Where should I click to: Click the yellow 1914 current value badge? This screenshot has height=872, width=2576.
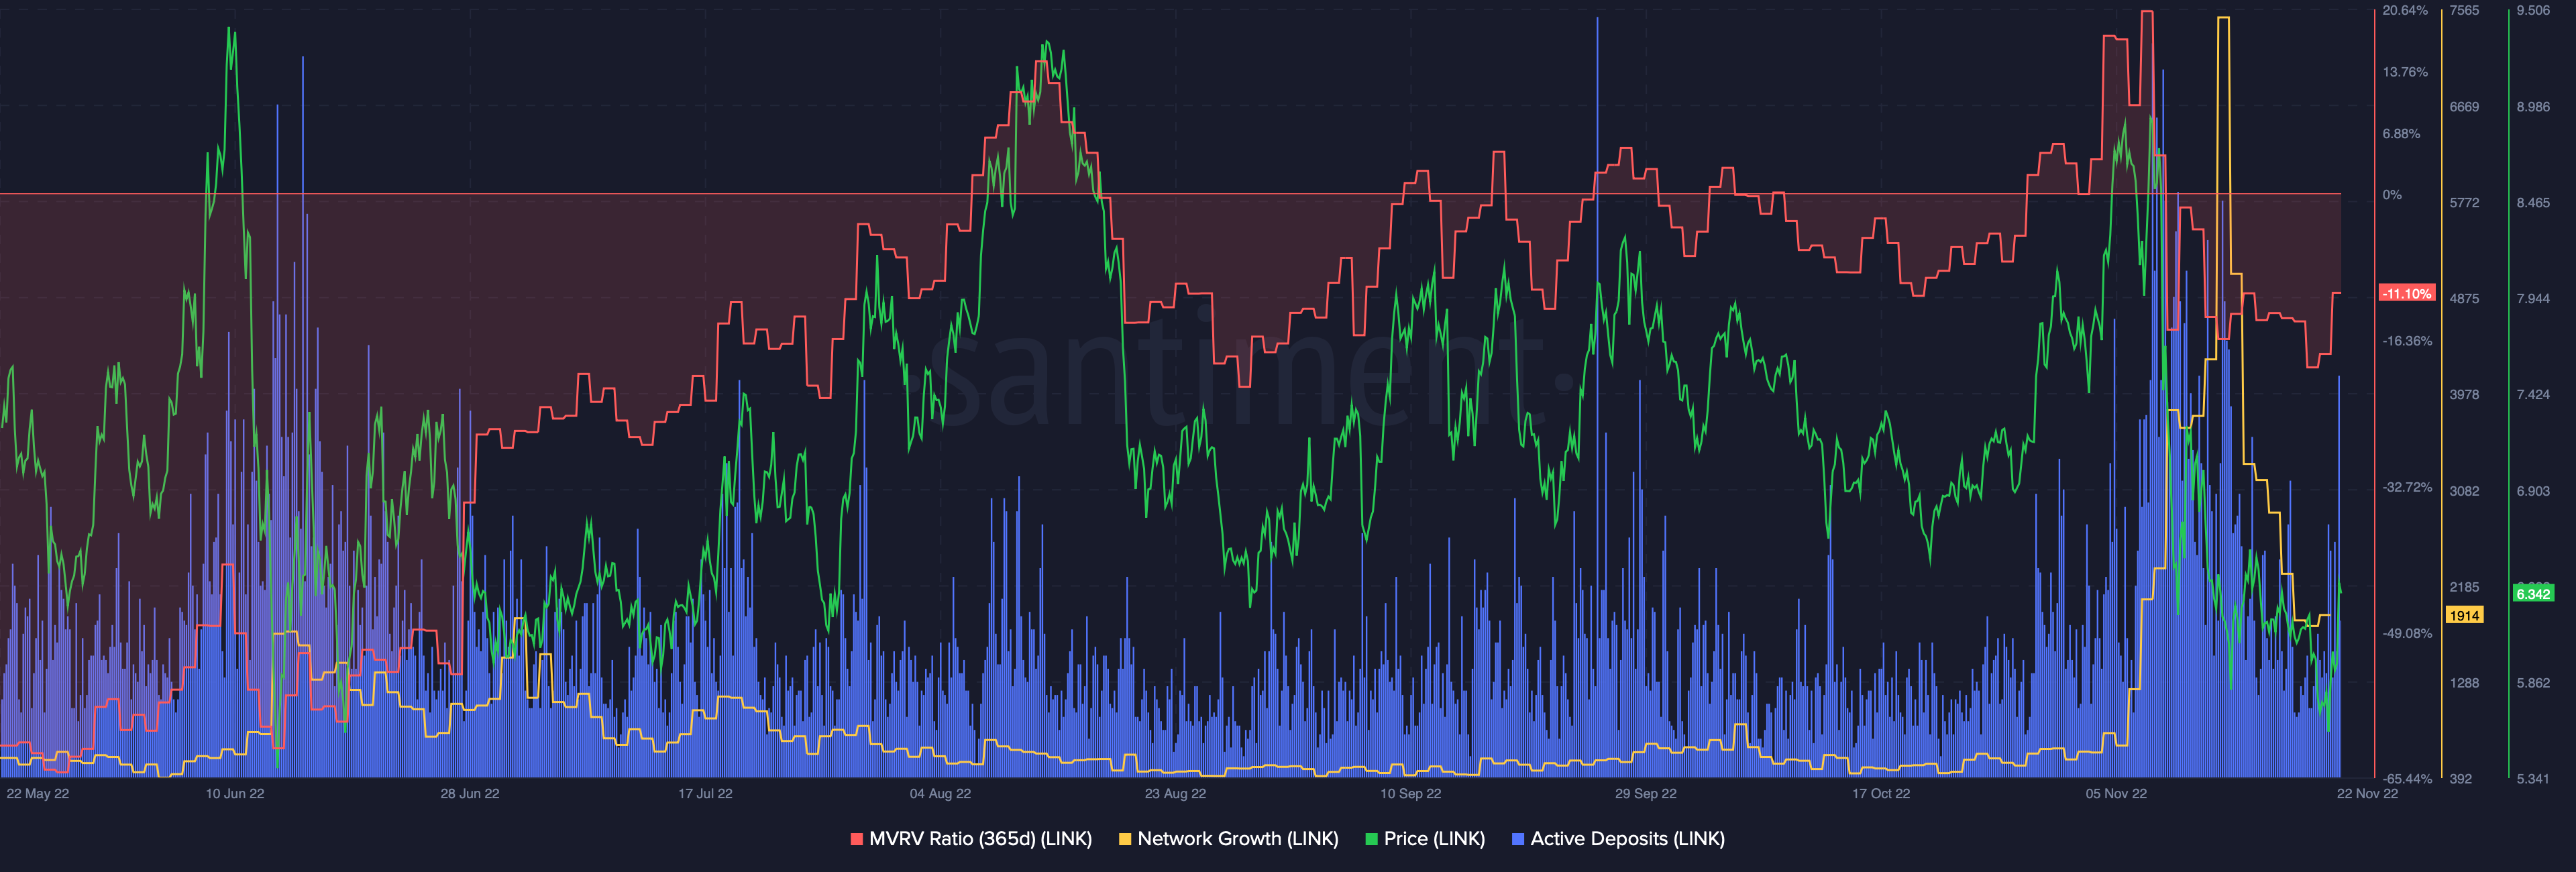[x=2464, y=615]
